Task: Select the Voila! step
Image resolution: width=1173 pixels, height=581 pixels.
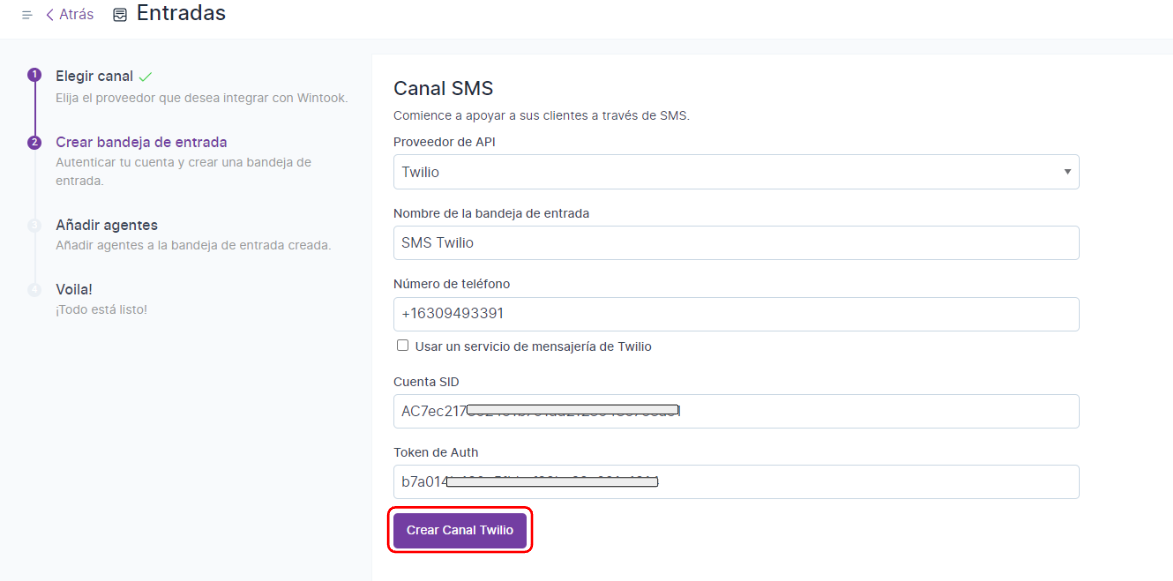Action: click(74, 290)
